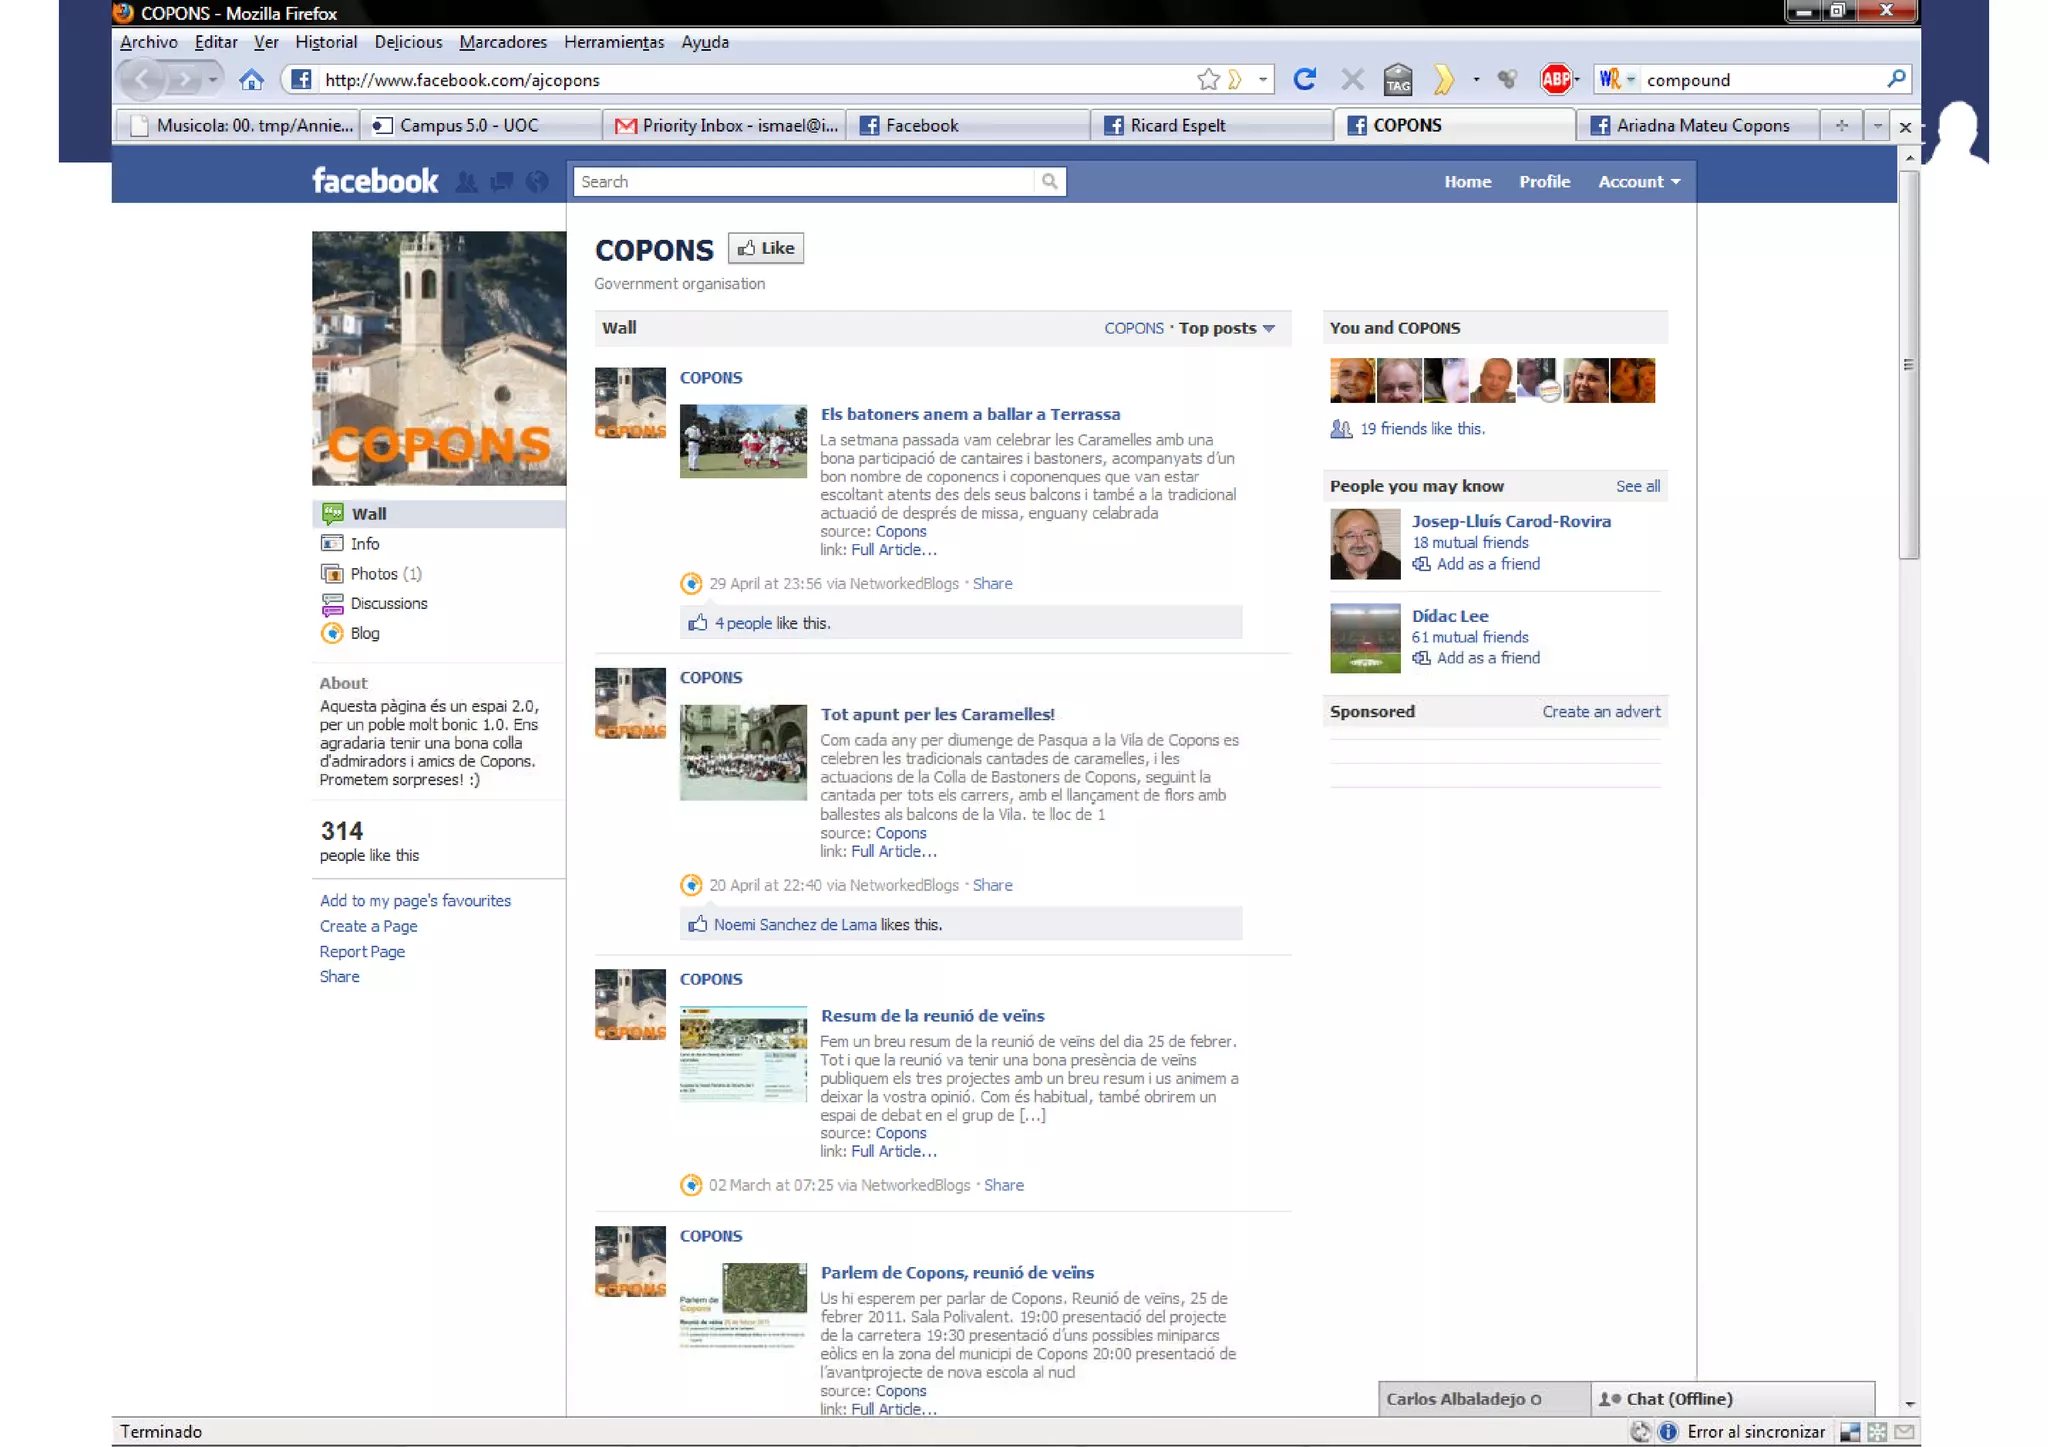Open the Chat (Offline) bar

point(1732,1399)
